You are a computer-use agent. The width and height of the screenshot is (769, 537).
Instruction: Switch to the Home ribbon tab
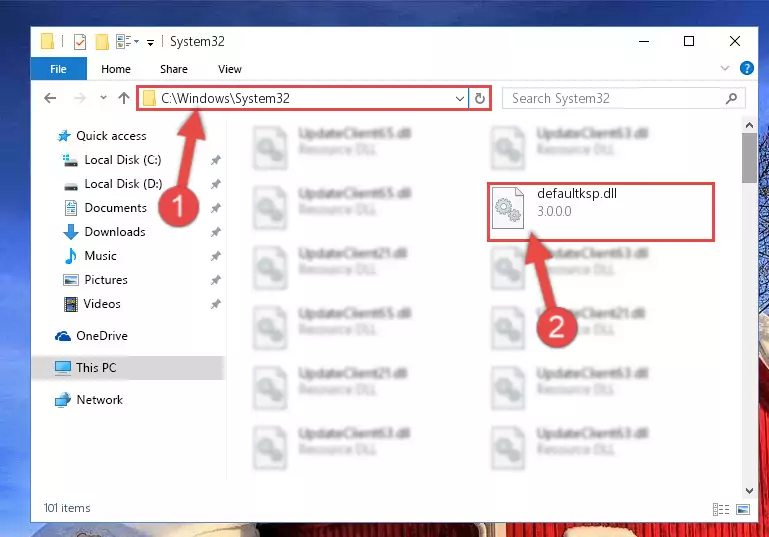pos(116,69)
